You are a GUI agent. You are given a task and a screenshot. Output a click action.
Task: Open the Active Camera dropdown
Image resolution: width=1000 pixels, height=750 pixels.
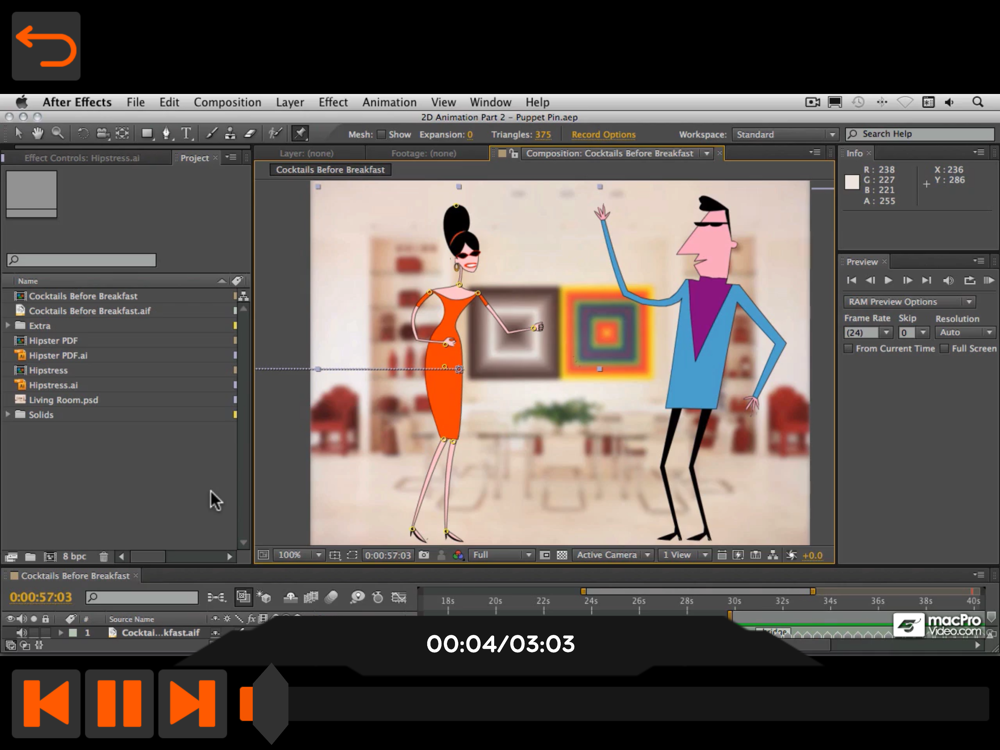tap(614, 555)
